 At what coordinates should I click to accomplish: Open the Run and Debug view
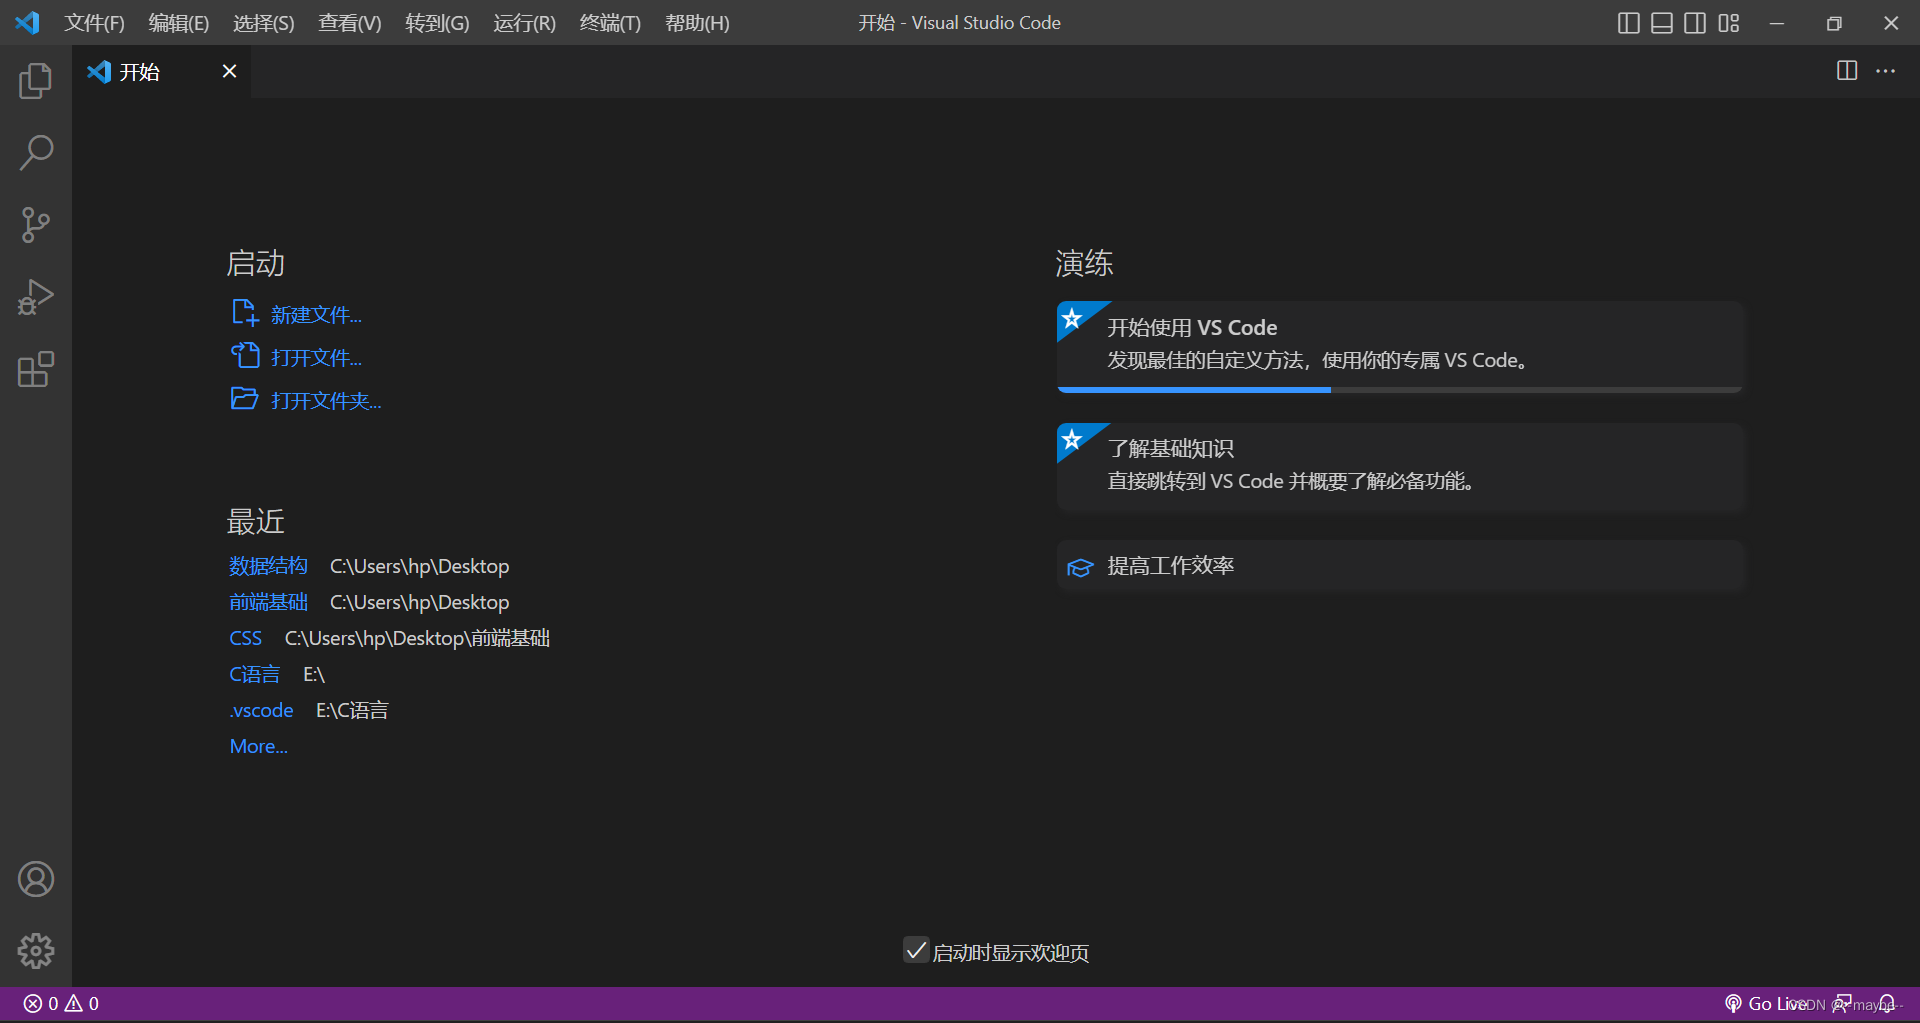click(36, 297)
